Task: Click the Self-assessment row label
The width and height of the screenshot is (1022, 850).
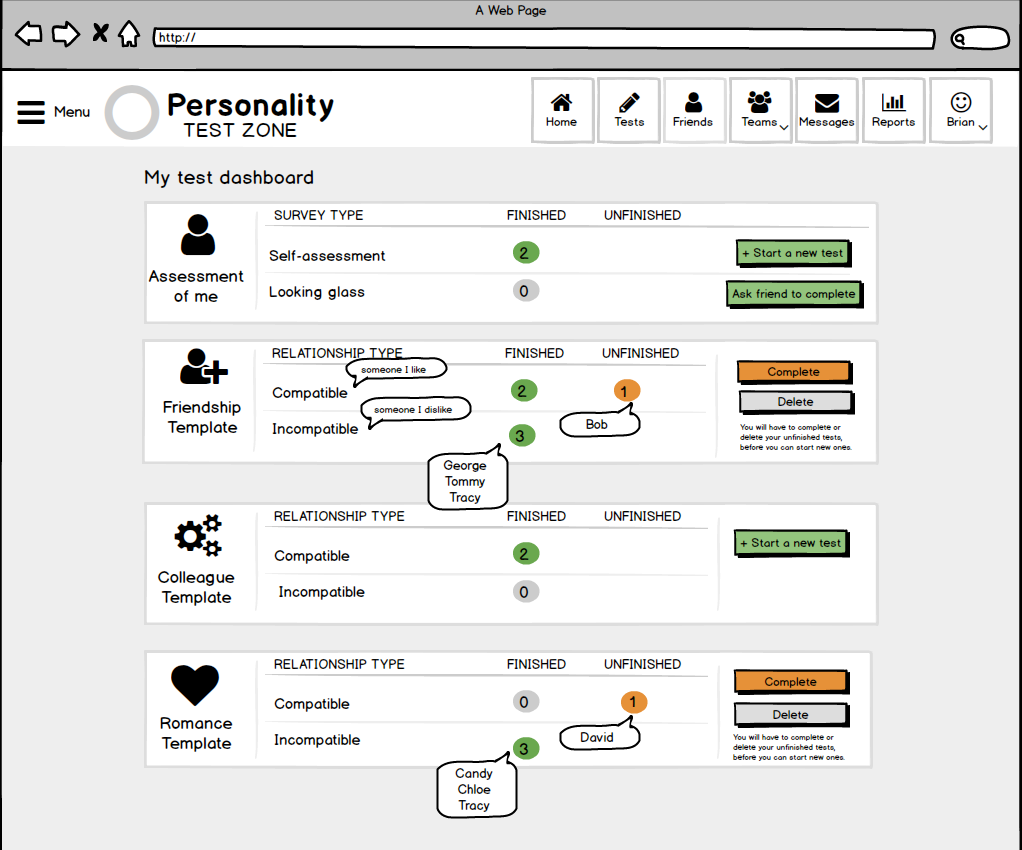Action: pyautogui.click(x=327, y=256)
